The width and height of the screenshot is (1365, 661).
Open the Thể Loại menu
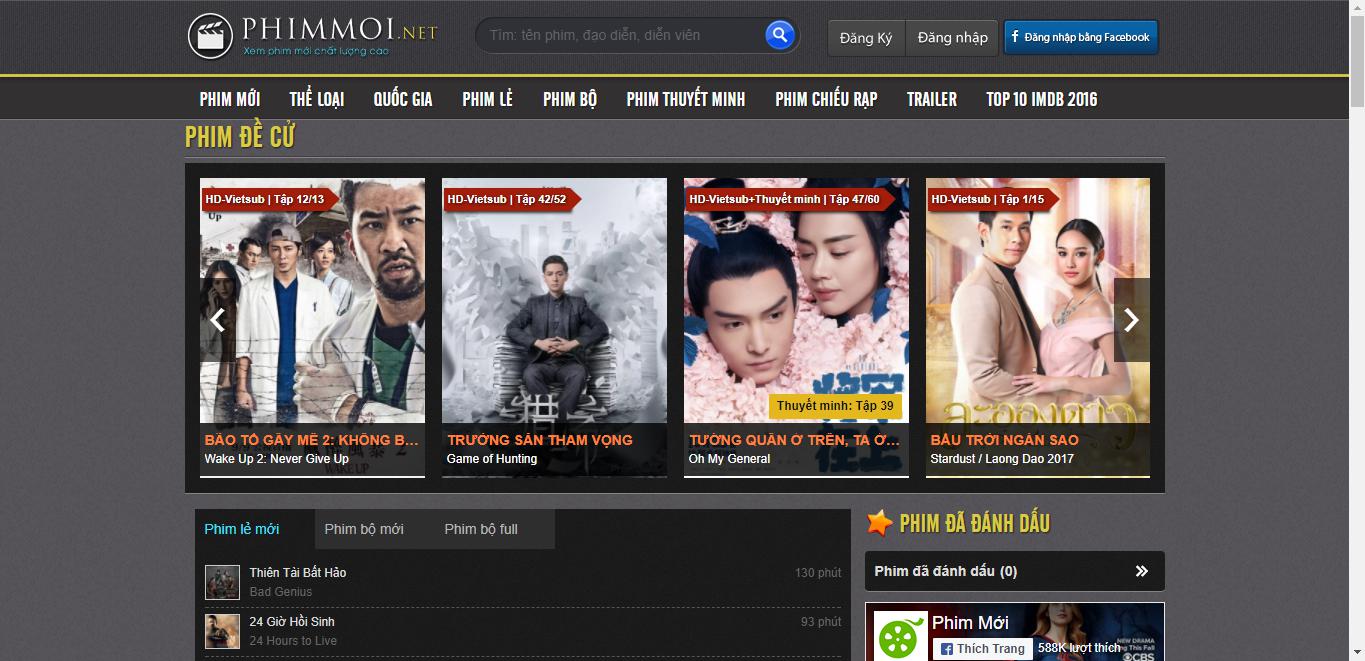click(317, 99)
